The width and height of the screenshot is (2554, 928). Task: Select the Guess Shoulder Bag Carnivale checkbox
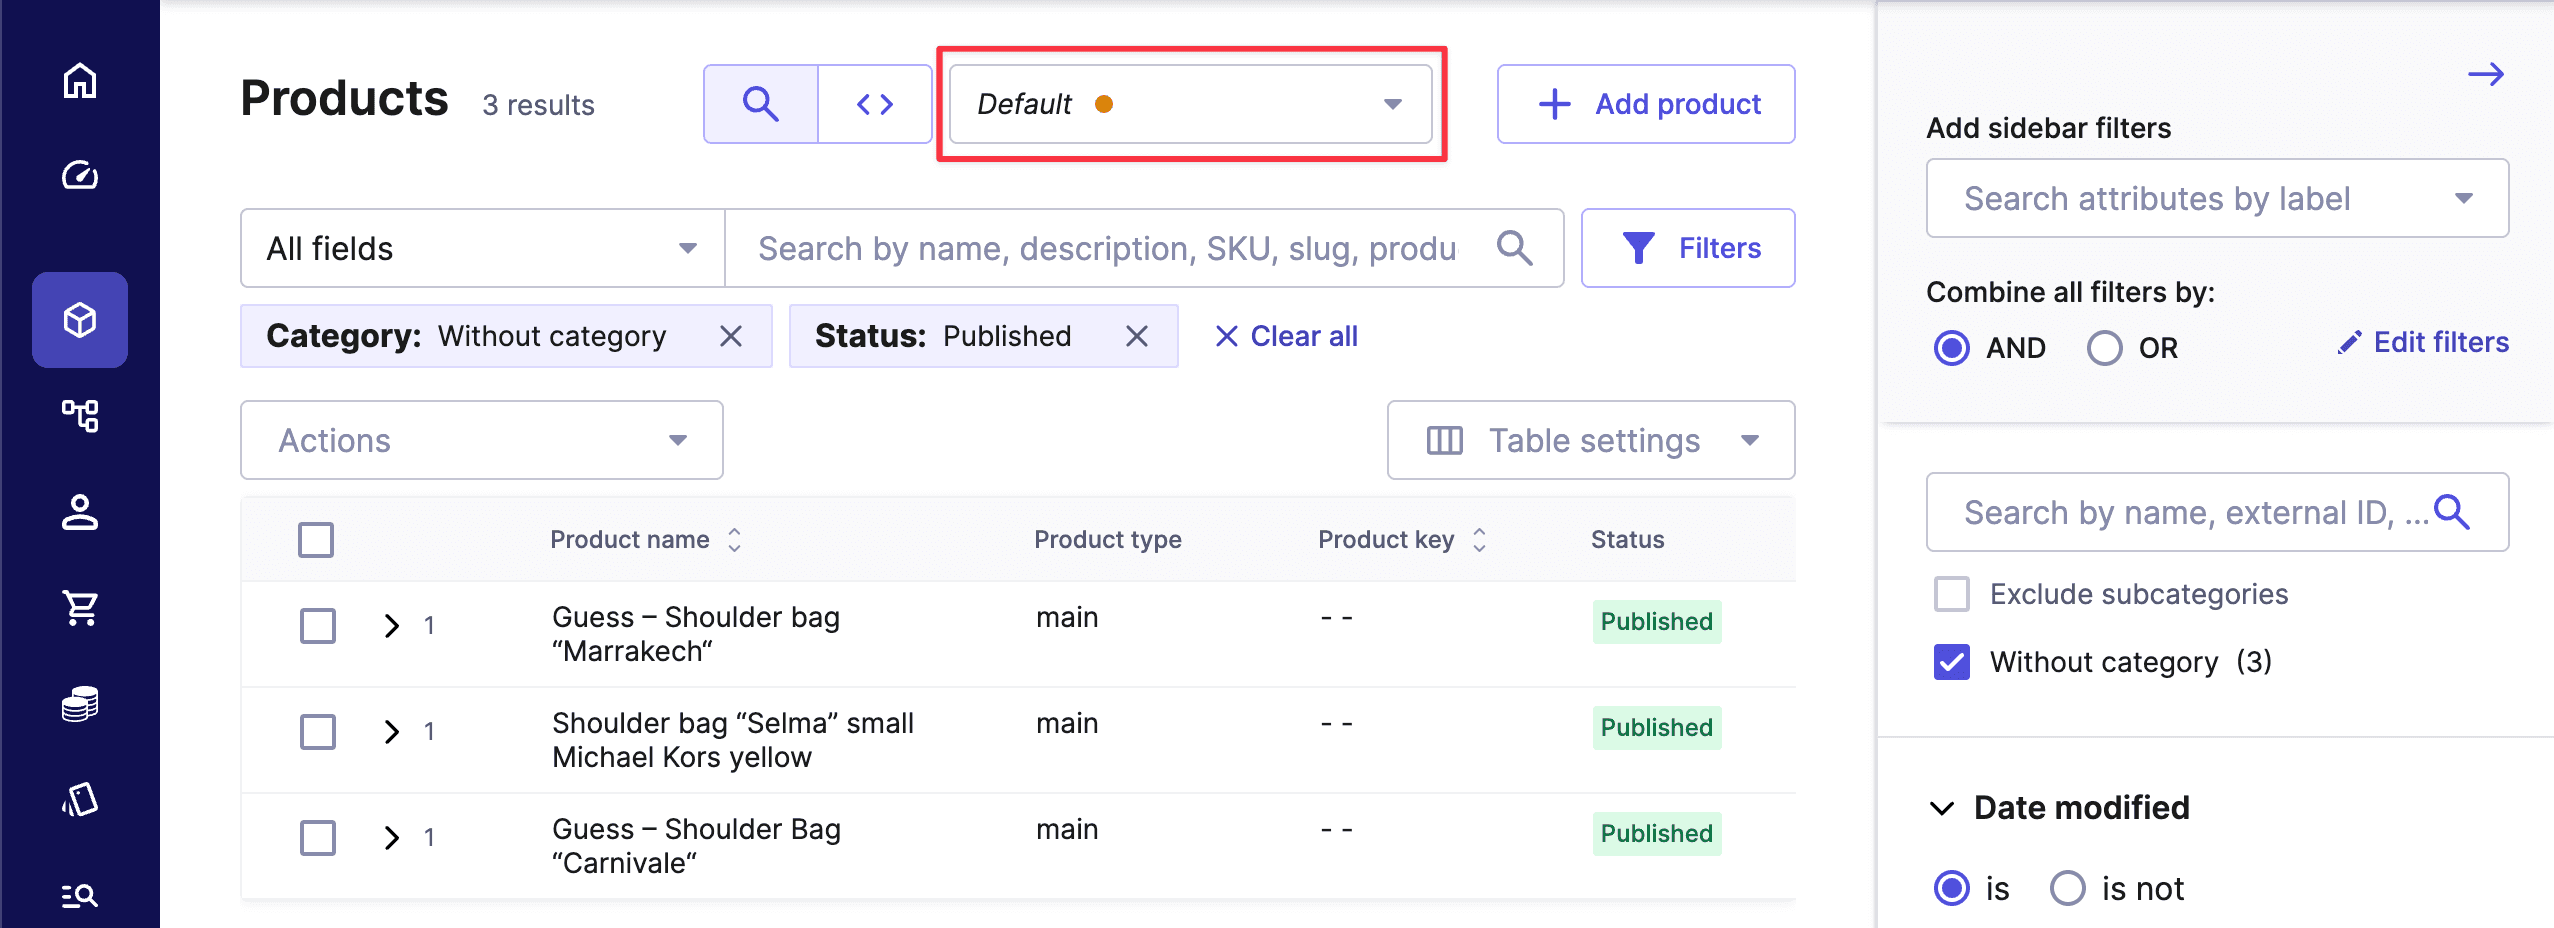coord(318,838)
